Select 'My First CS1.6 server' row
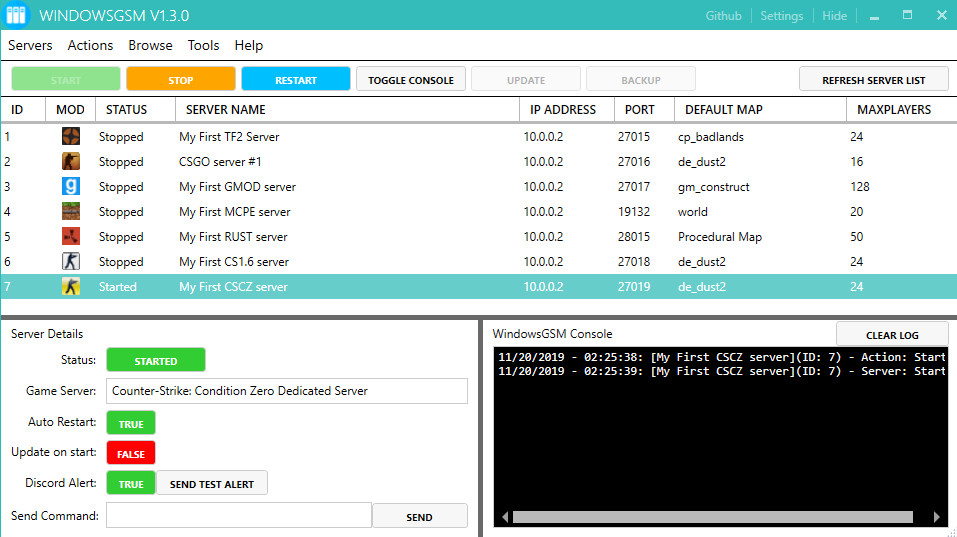 click(478, 262)
